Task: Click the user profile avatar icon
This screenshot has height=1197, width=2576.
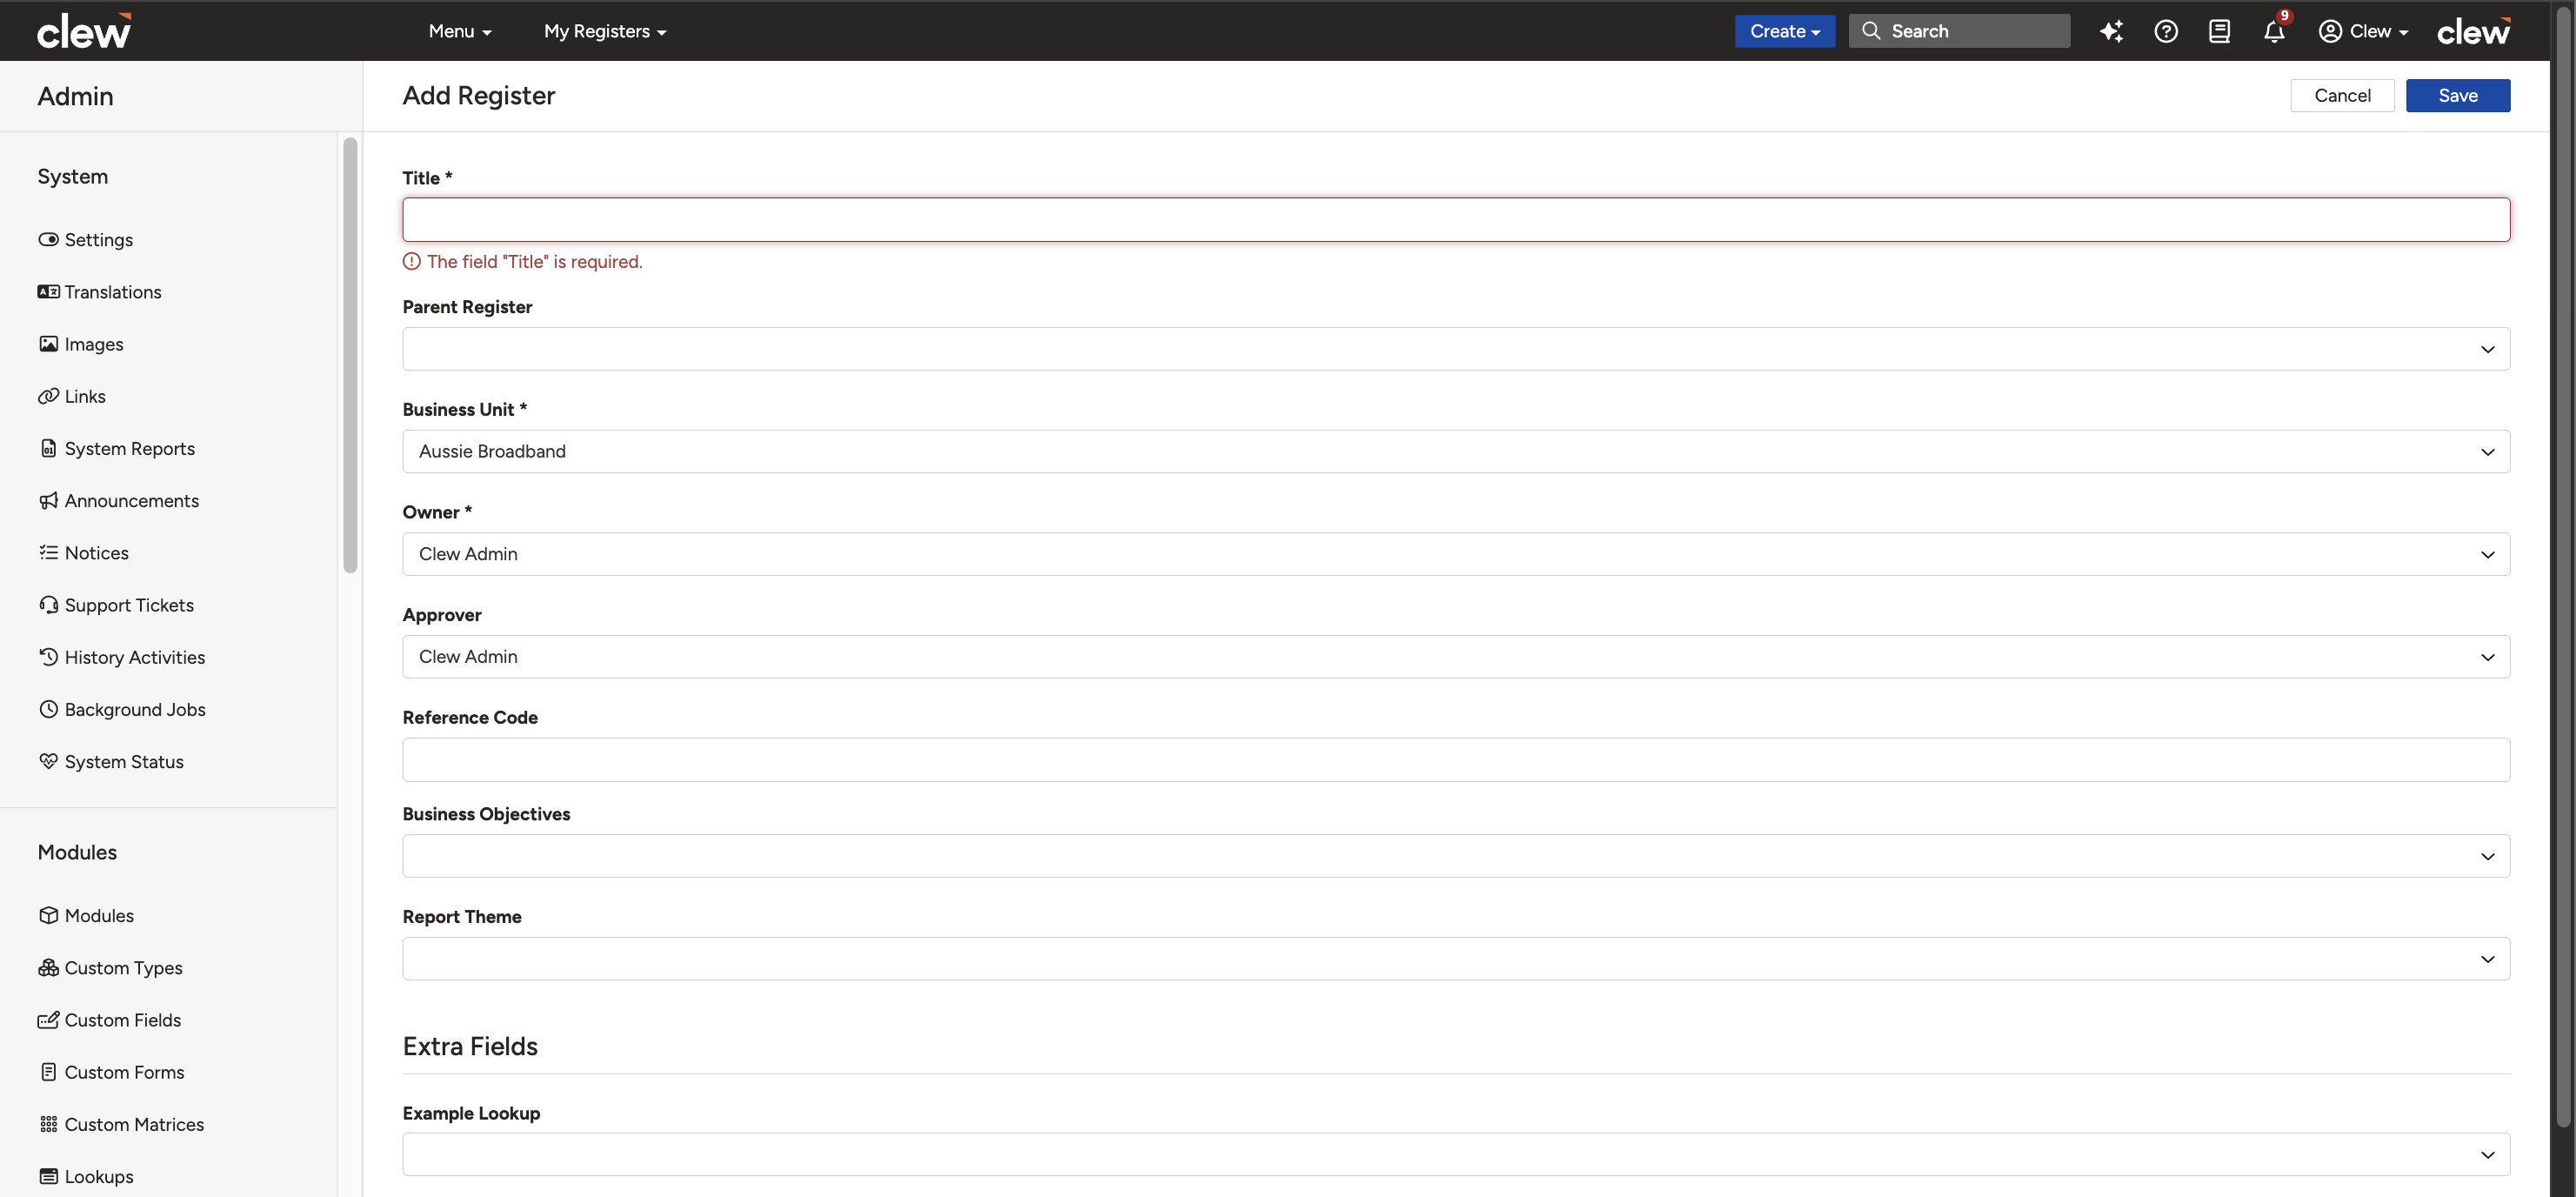Action: click(2330, 31)
